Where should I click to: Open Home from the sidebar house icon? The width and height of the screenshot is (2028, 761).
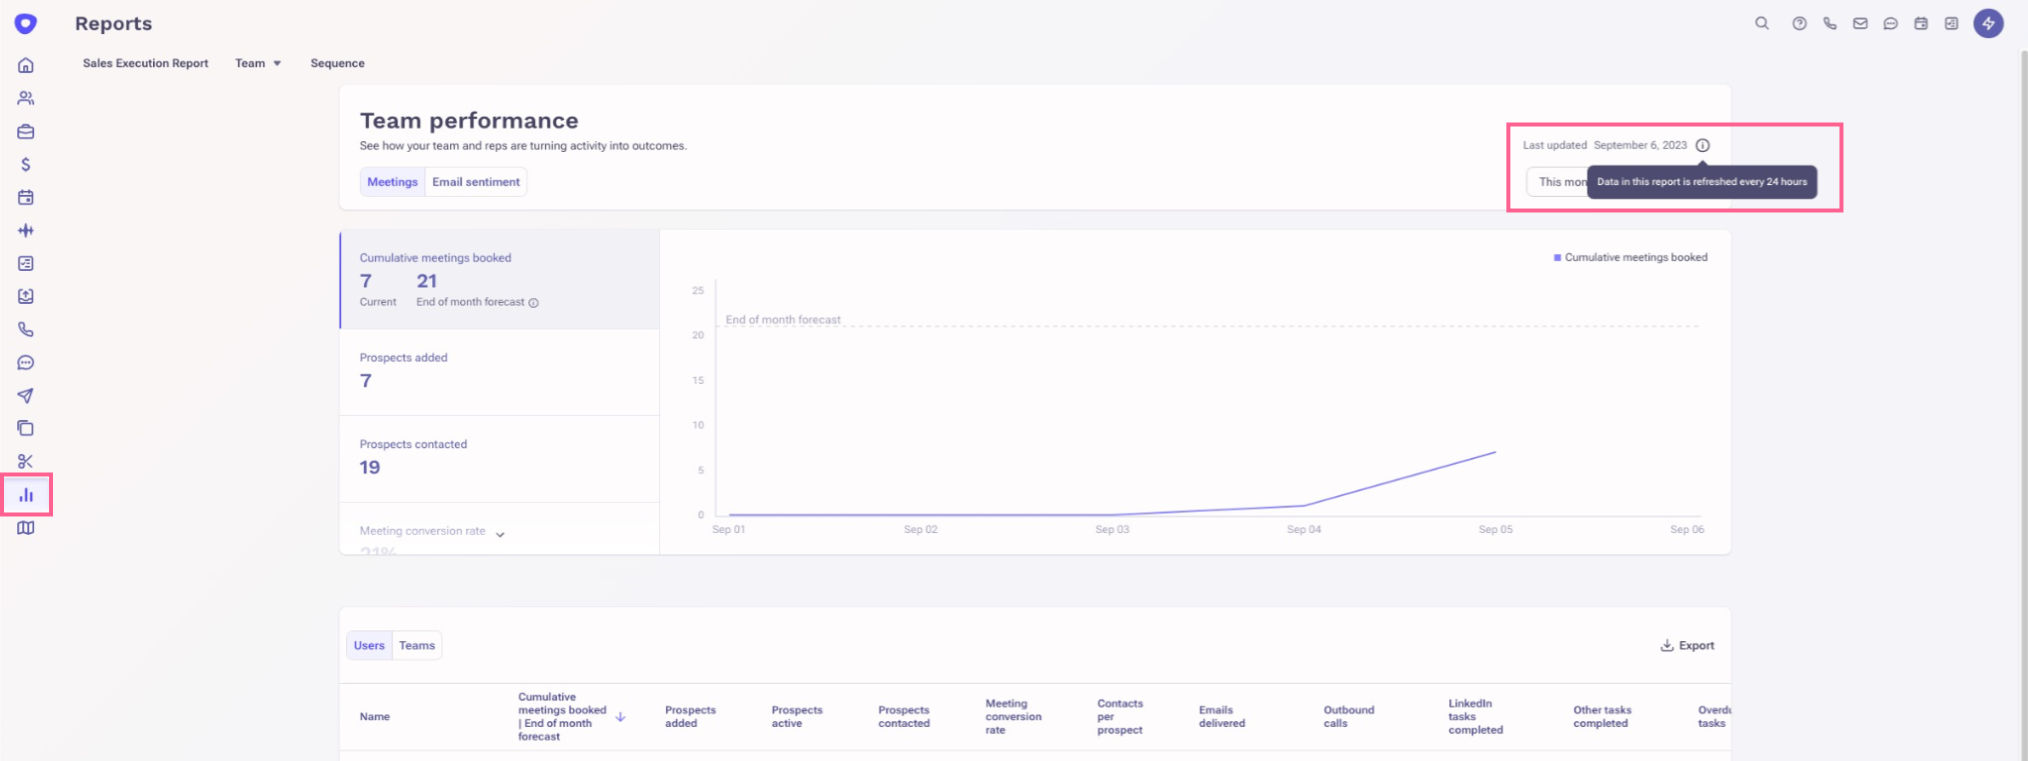tap(26, 65)
